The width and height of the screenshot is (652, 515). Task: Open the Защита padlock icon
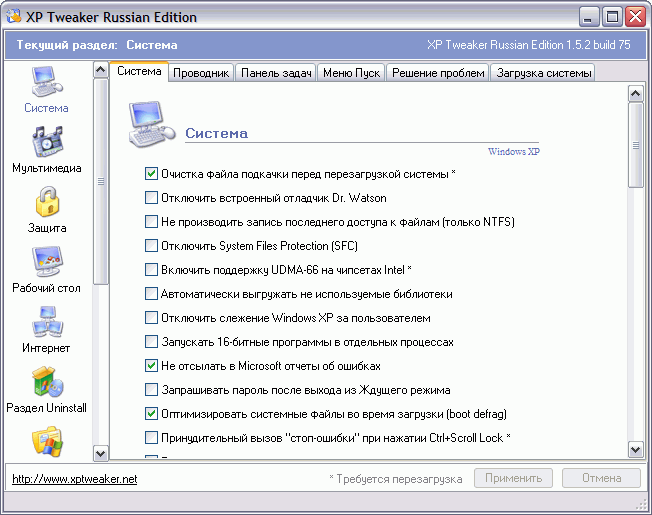[x=47, y=202]
